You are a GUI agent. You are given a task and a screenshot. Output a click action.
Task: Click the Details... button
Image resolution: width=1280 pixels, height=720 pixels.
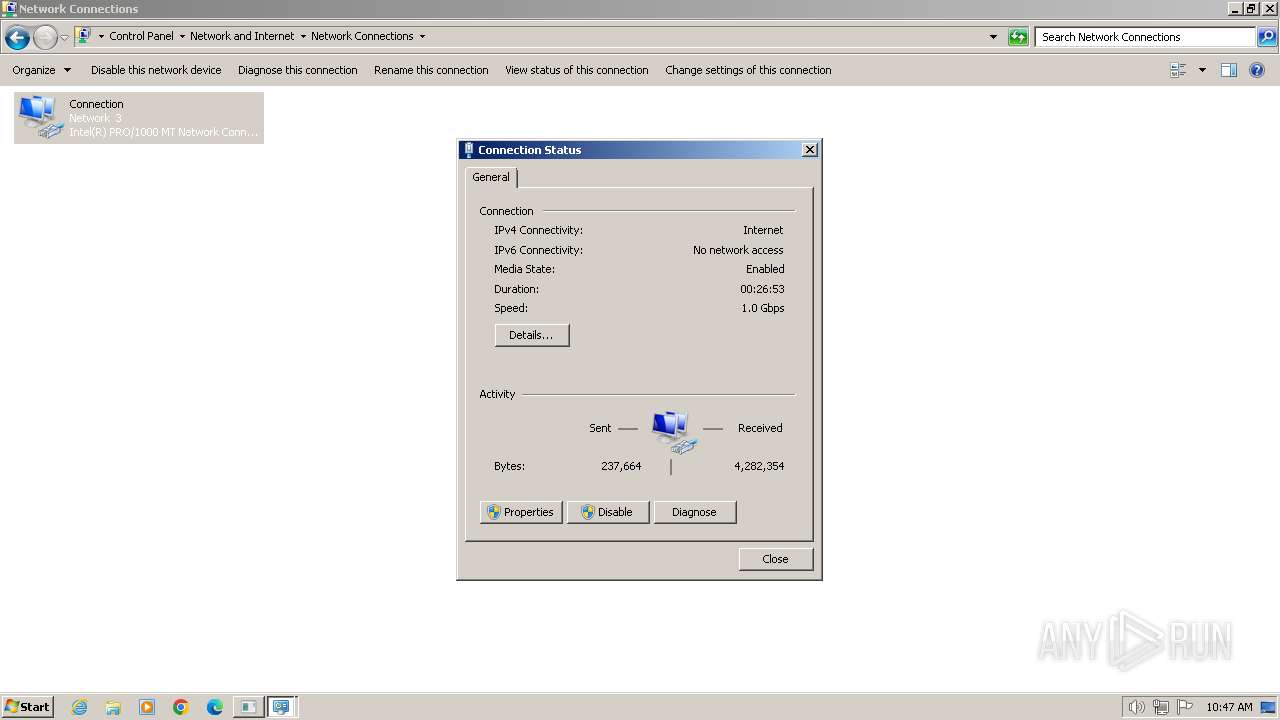[x=532, y=335]
